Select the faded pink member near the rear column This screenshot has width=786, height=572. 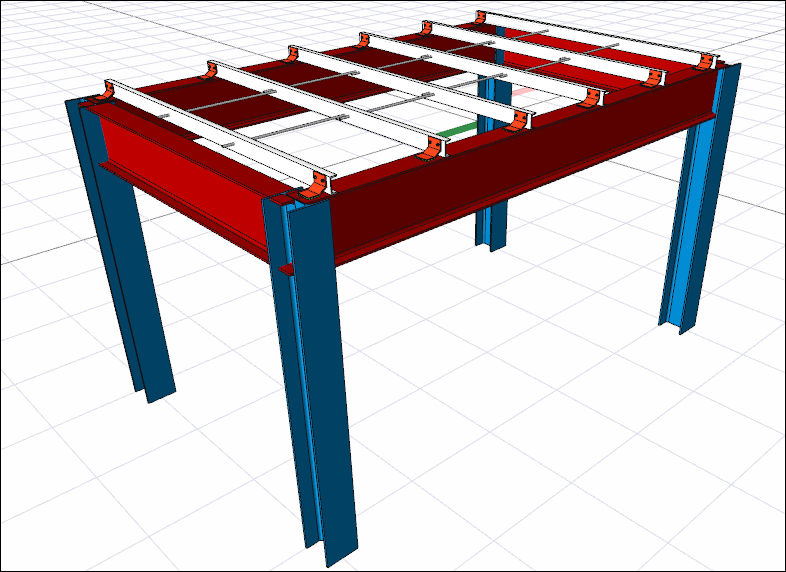click(x=523, y=91)
